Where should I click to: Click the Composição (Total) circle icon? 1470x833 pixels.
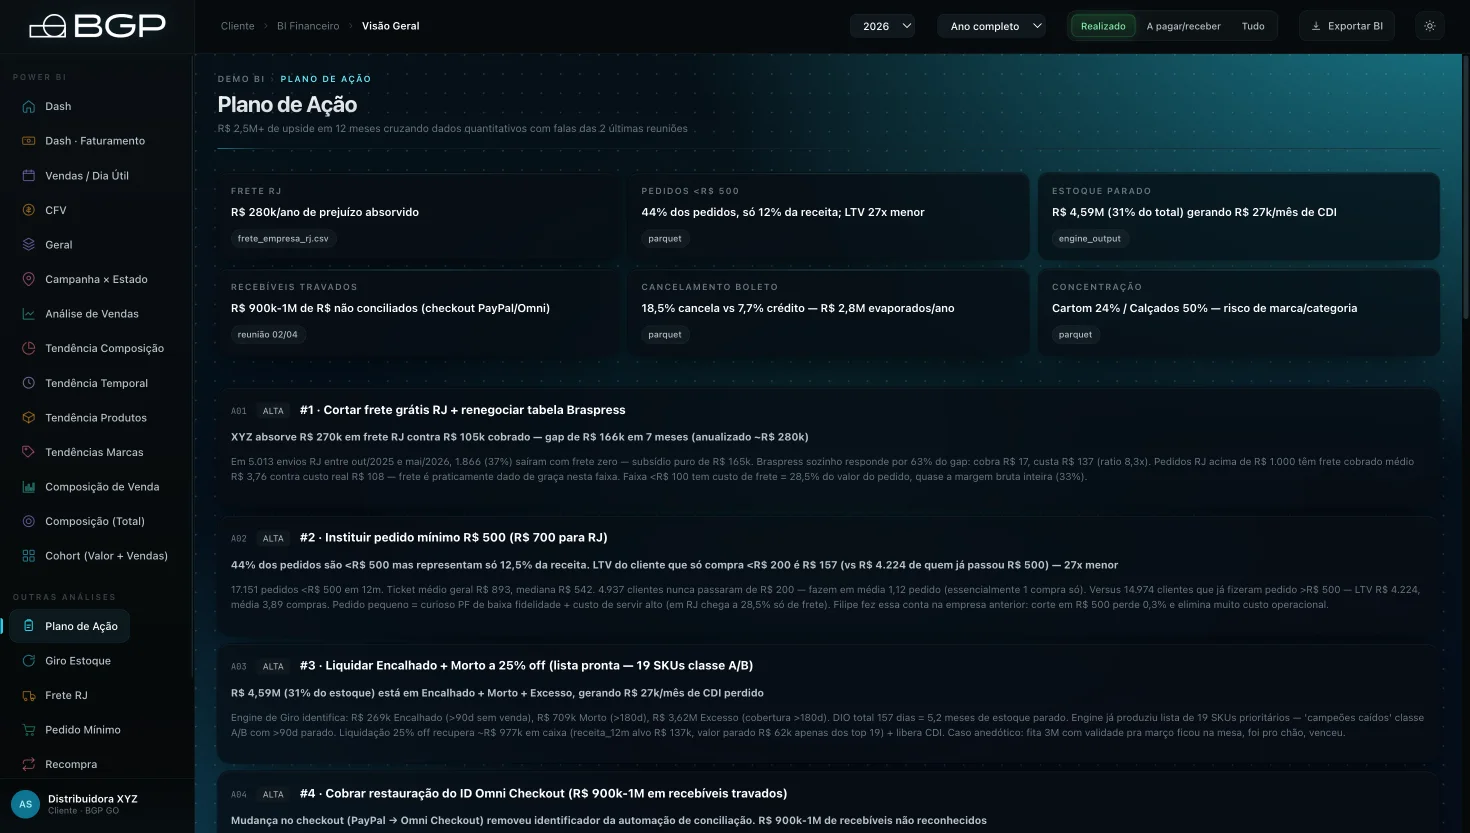click(x=29, y=521)
